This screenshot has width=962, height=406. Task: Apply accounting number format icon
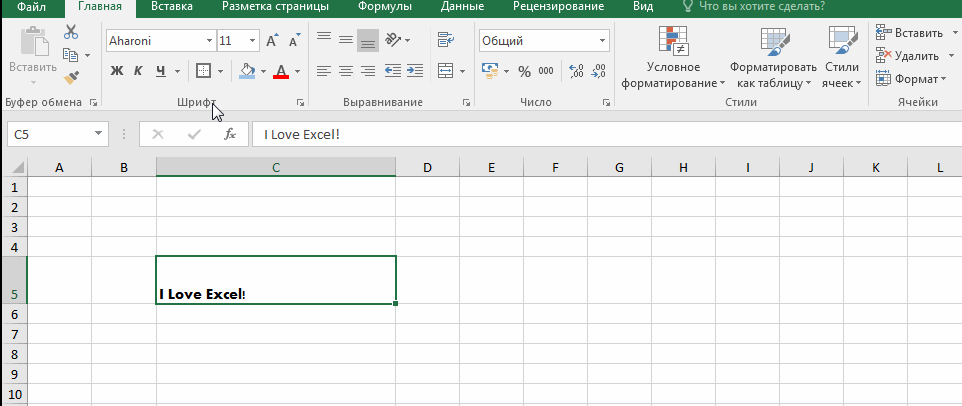490,71
